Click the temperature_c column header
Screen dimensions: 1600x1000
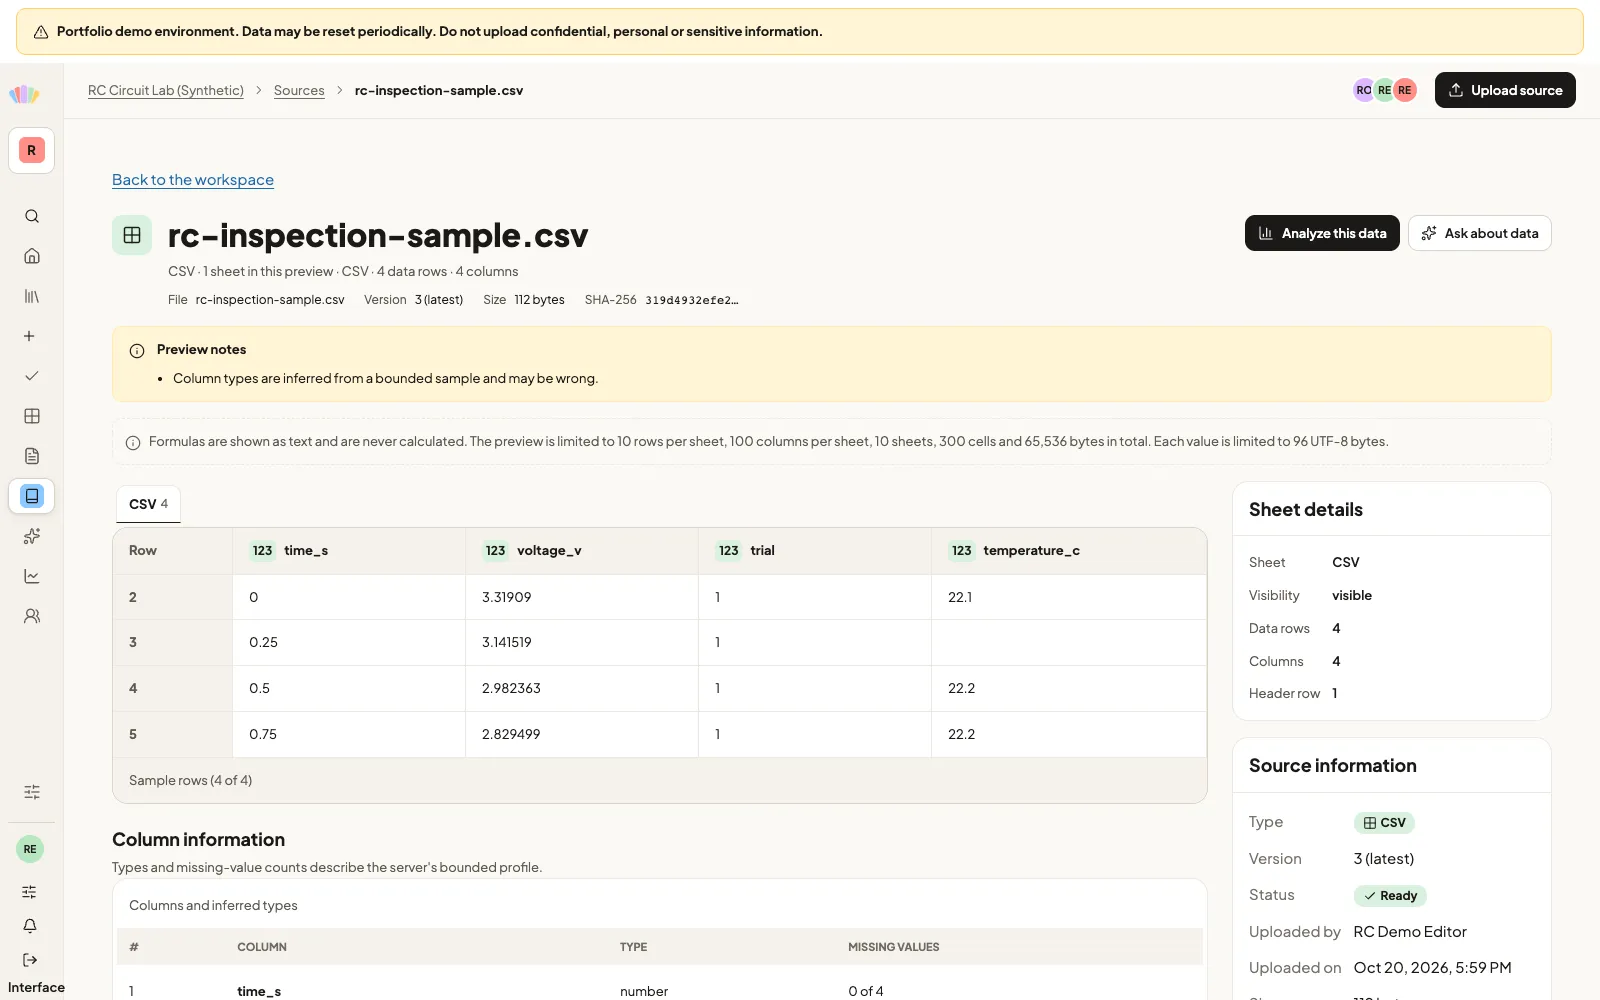(x=1068, y=551)
